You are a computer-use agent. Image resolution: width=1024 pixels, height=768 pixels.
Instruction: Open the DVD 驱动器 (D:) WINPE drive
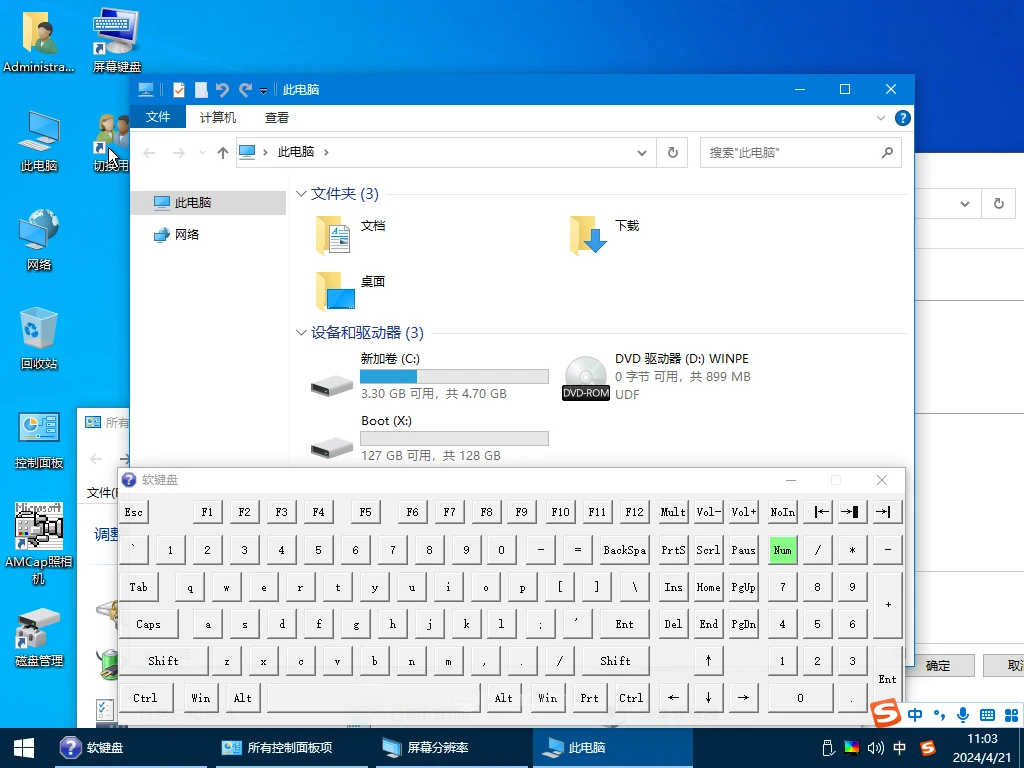(657, 377)
